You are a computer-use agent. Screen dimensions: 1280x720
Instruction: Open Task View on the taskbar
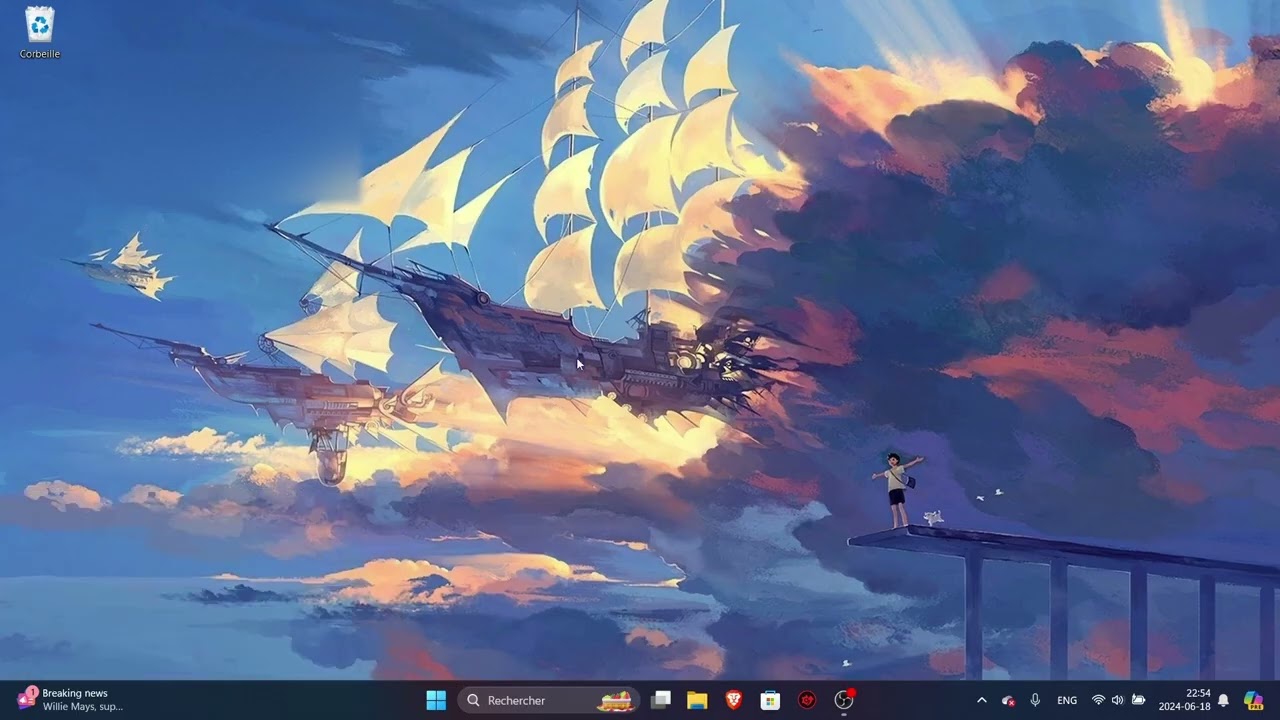[x=661, y=700]
